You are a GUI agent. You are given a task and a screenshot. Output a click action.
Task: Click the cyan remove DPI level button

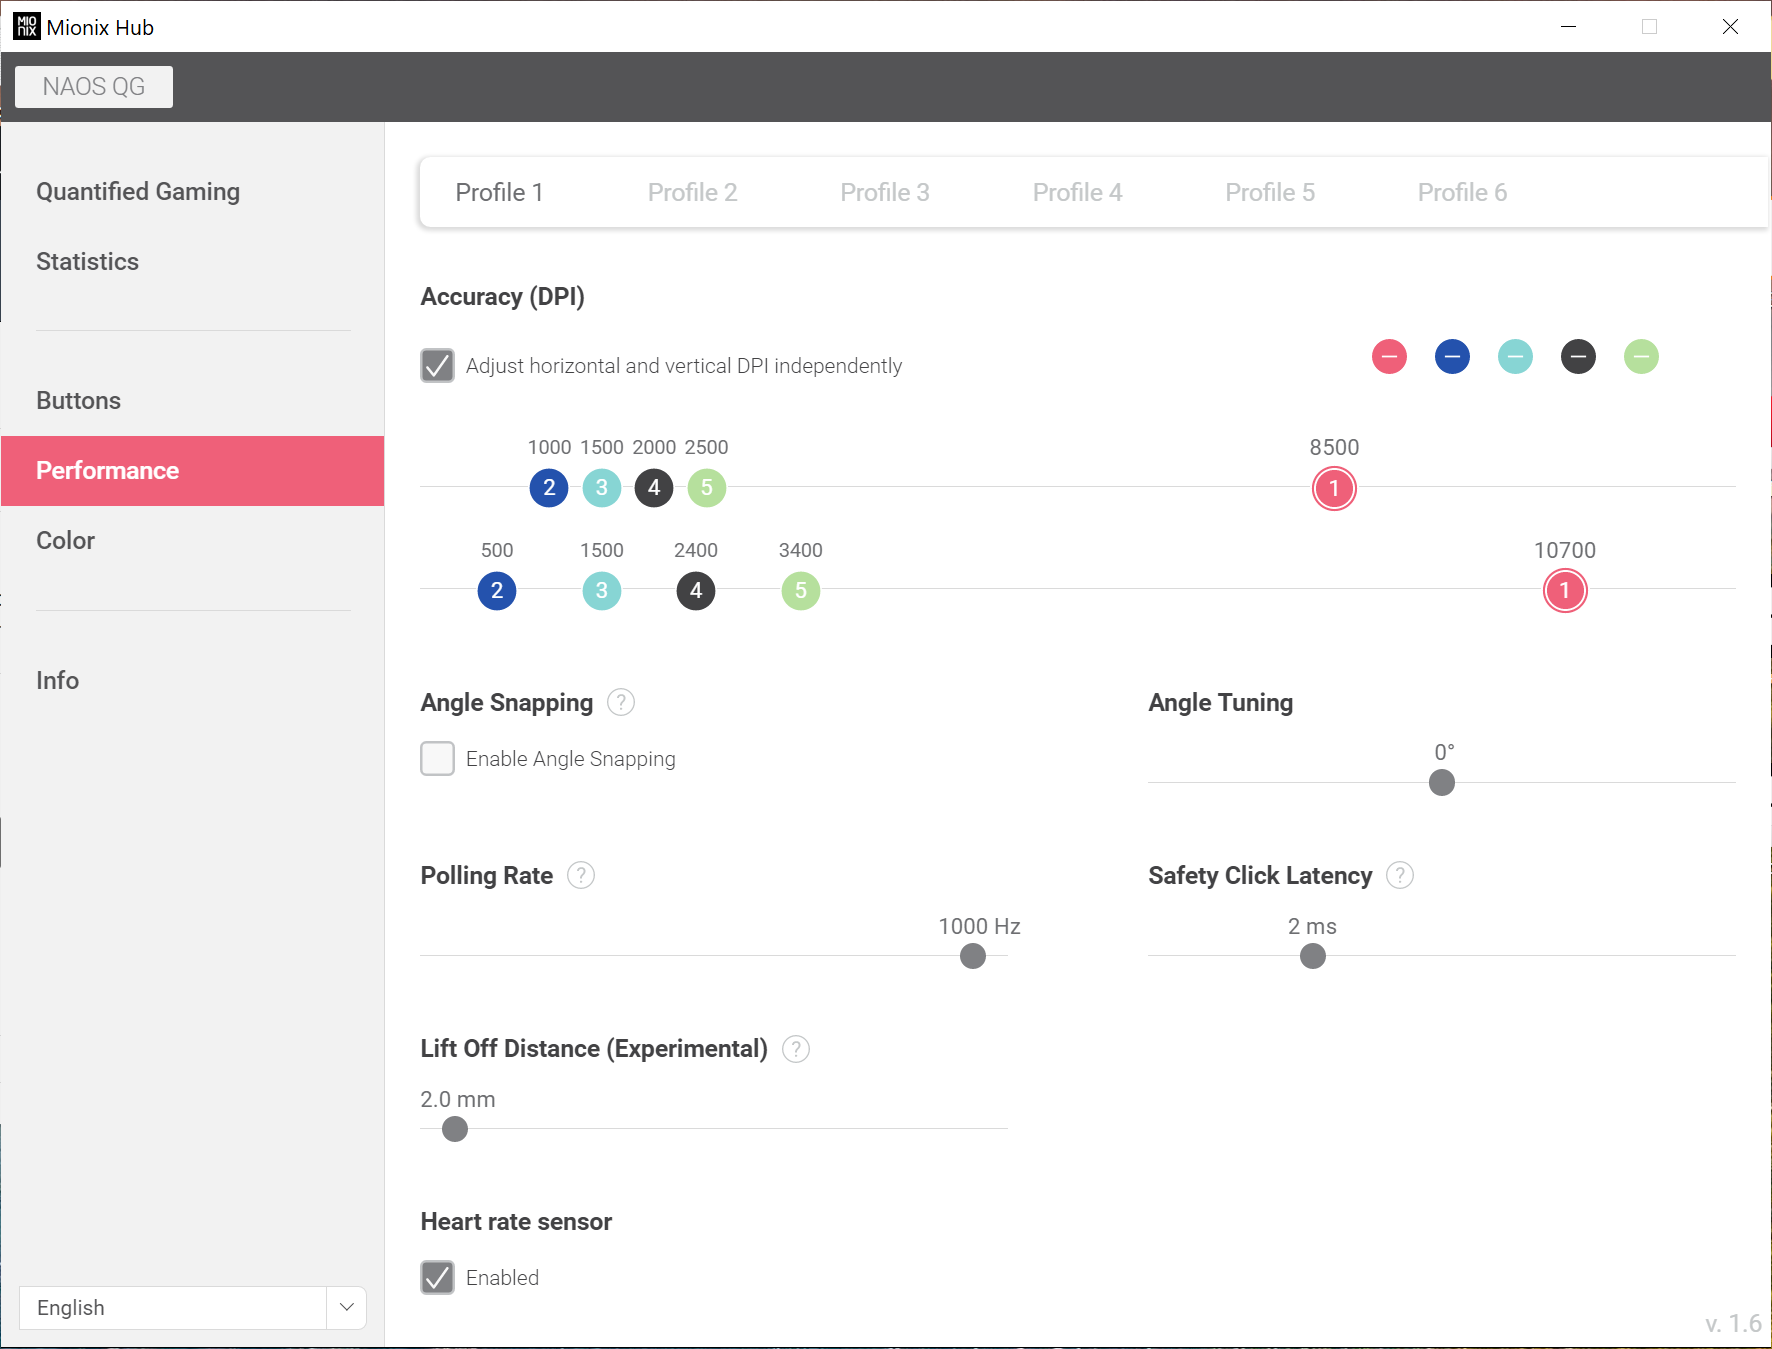tap(1515, 357)
